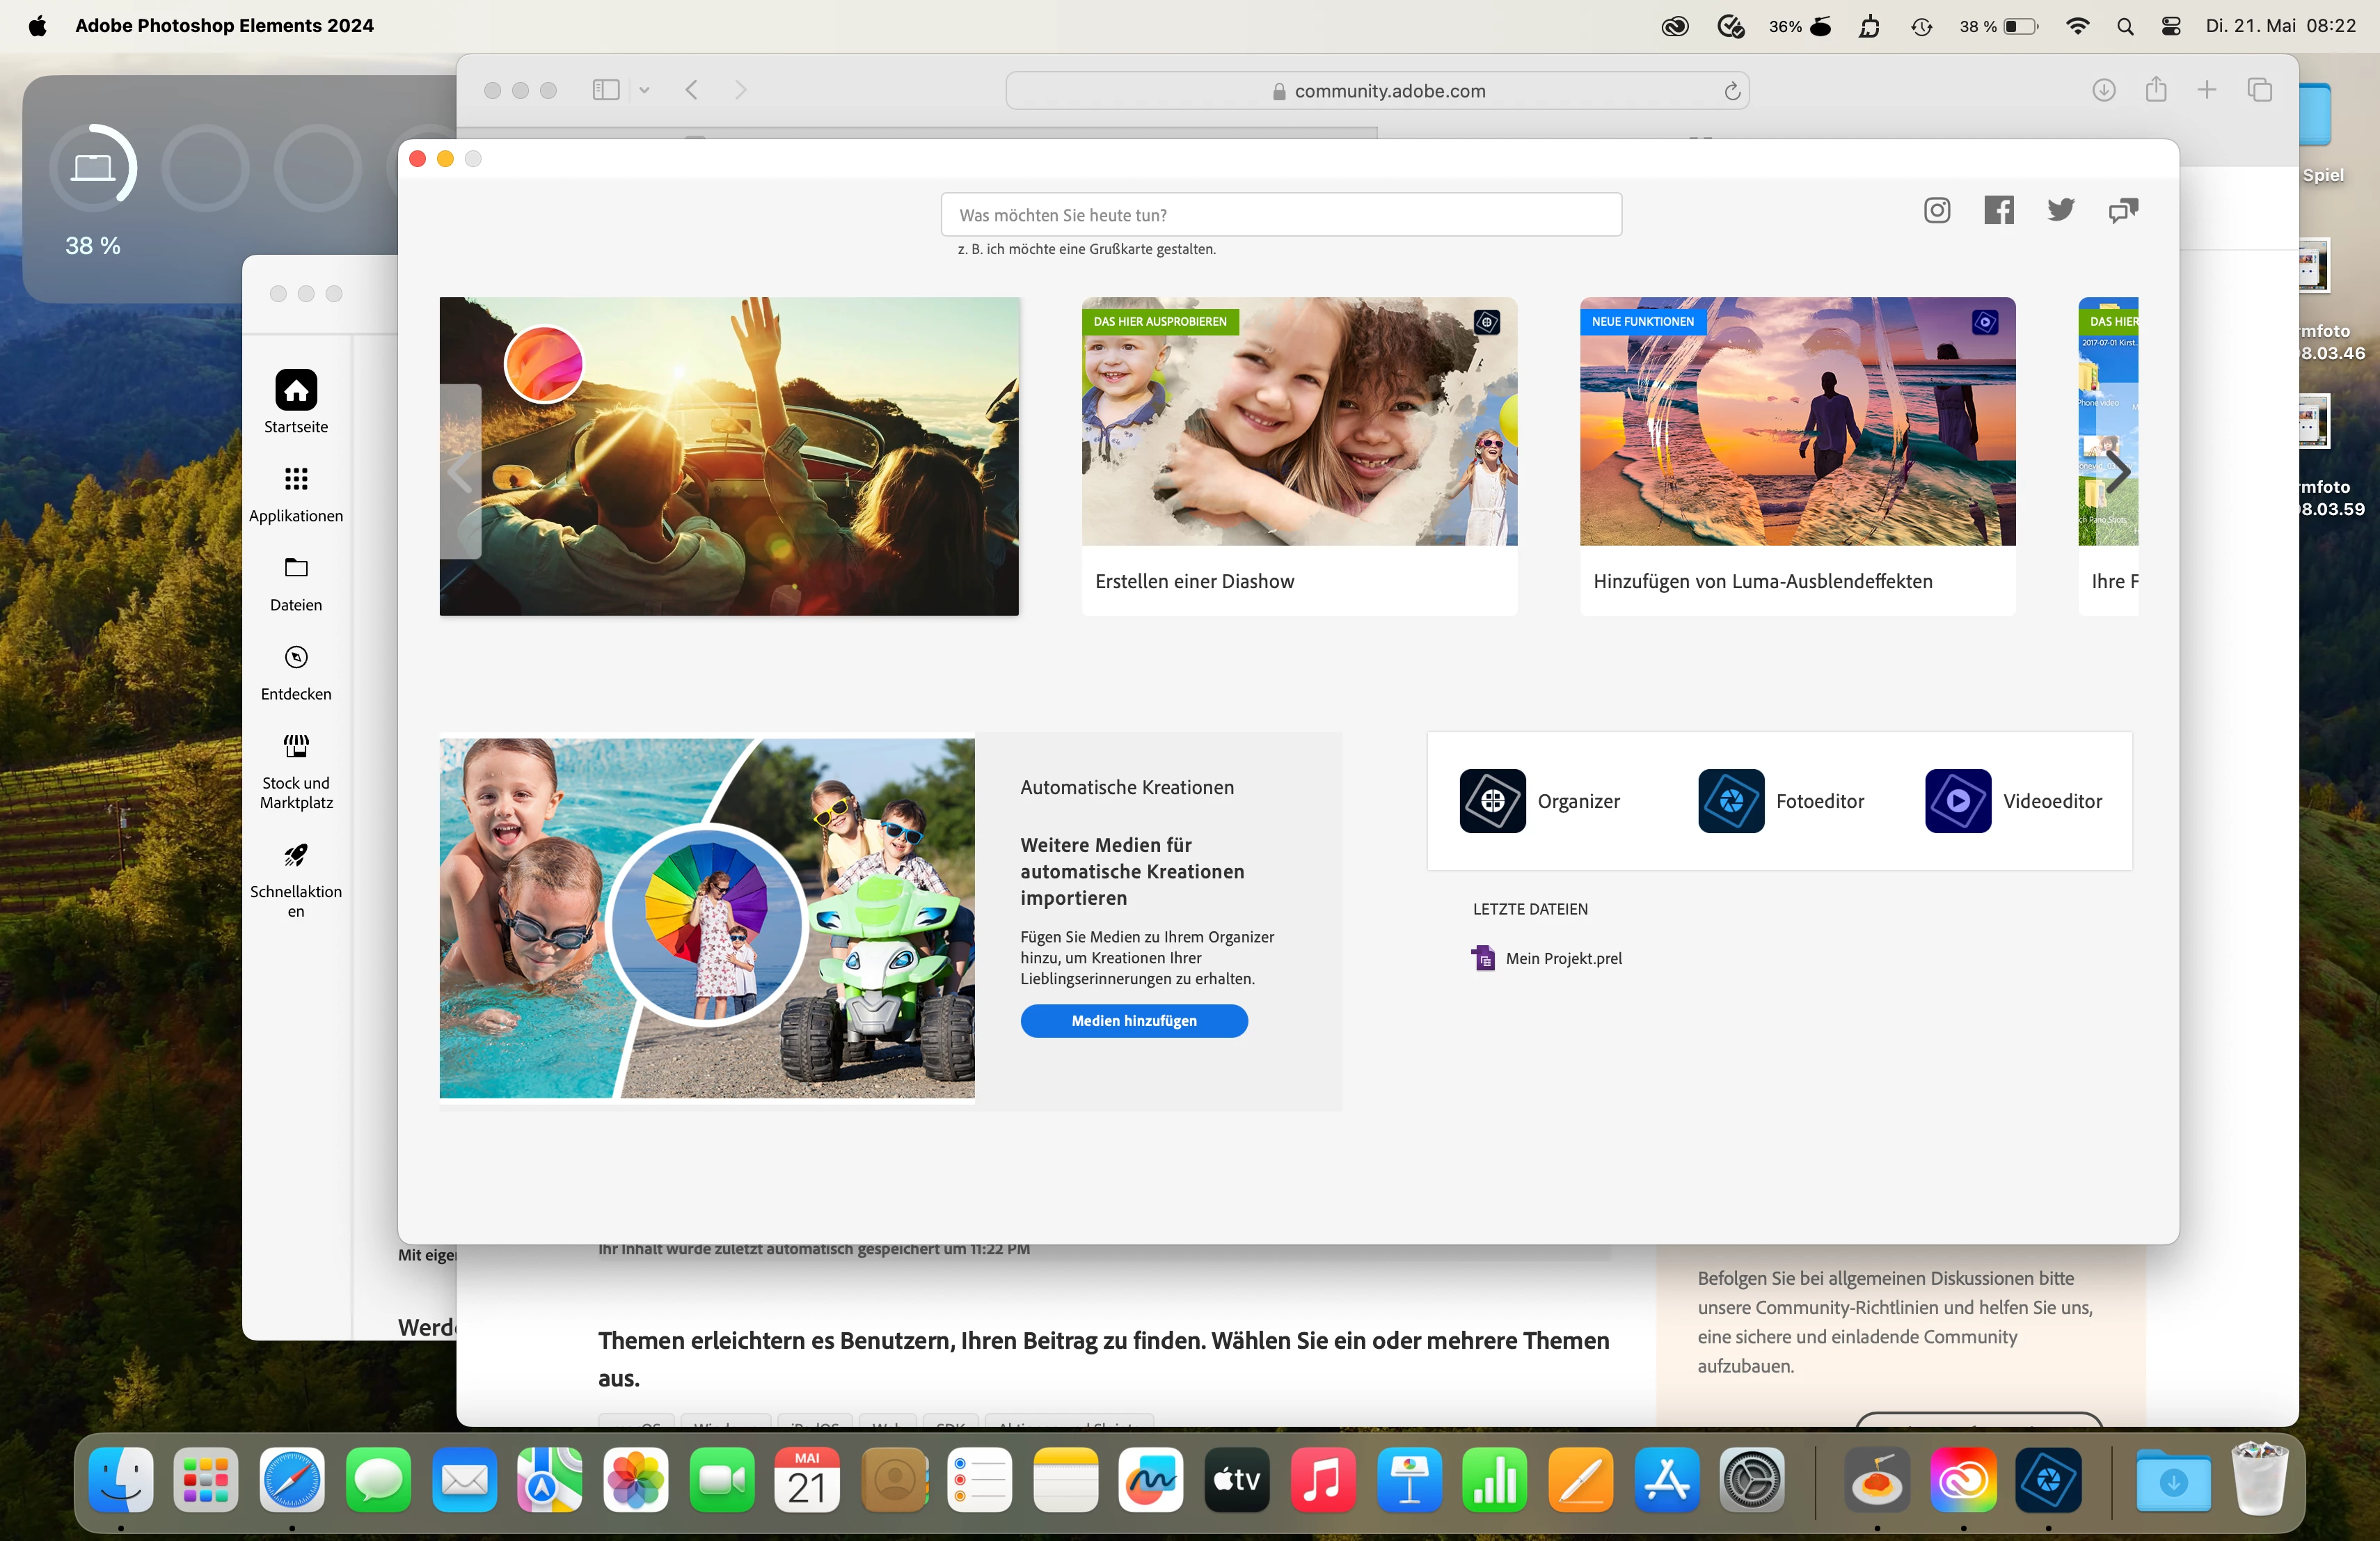Image resolution: width=2380 pixels, height=1541 pixels.
Task: Open Entdecken compass in sidebar
Action: 296,657
